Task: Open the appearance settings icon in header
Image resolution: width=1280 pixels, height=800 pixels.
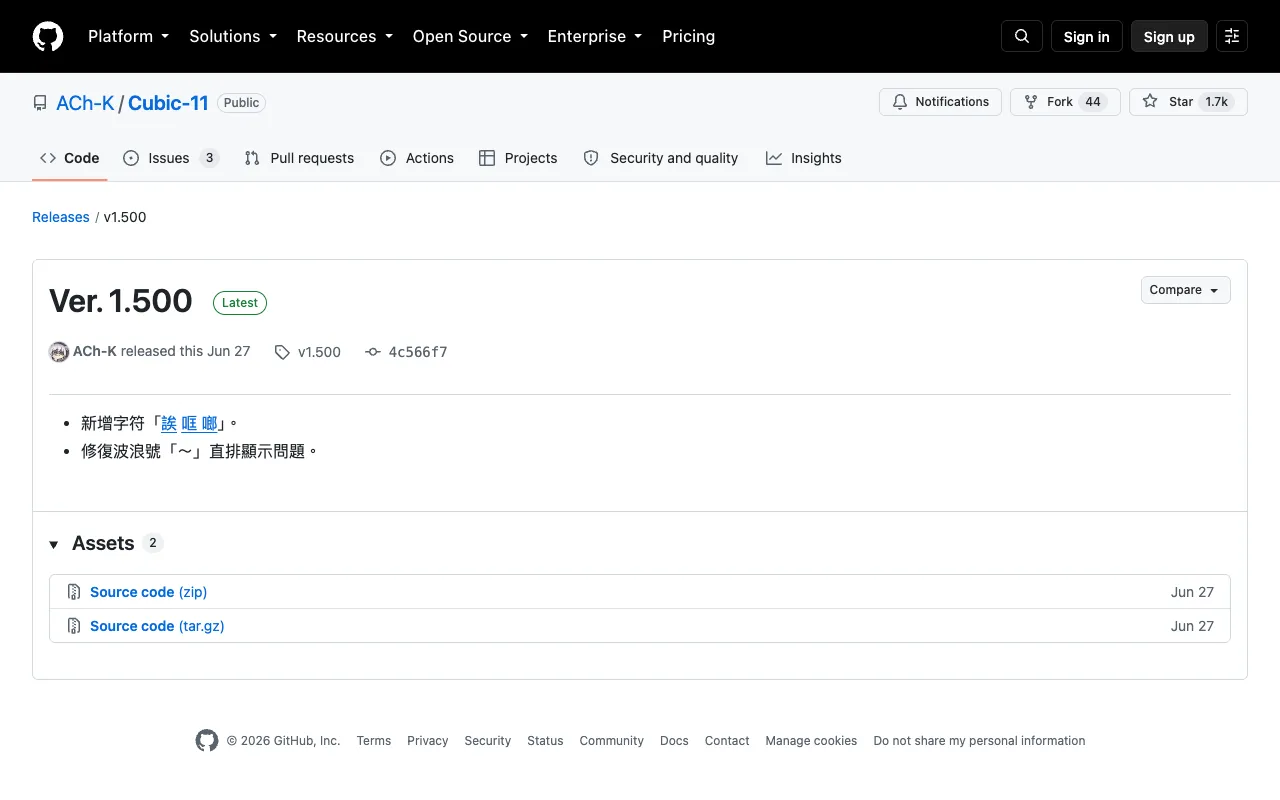Action: (1232, 36)
